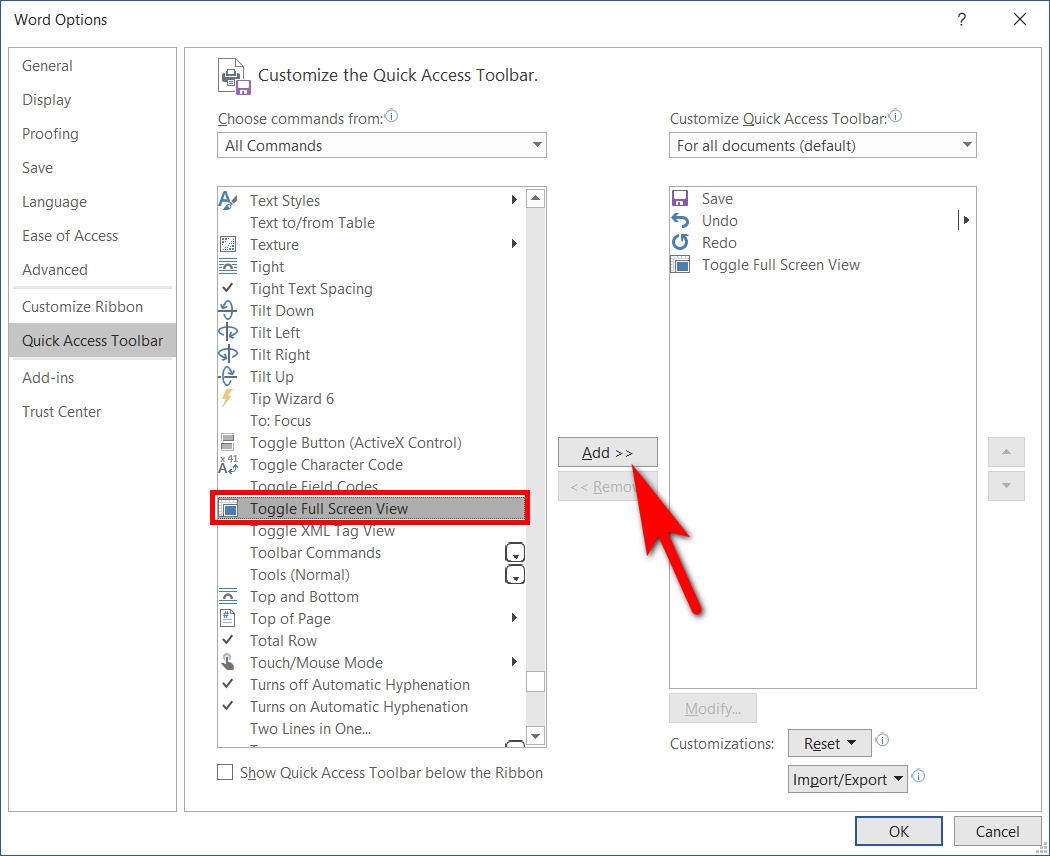Viewport: 1050px width, 856px height.
Task: Expand the Top of Page submenu arrow
Action: tap(514, 618)
